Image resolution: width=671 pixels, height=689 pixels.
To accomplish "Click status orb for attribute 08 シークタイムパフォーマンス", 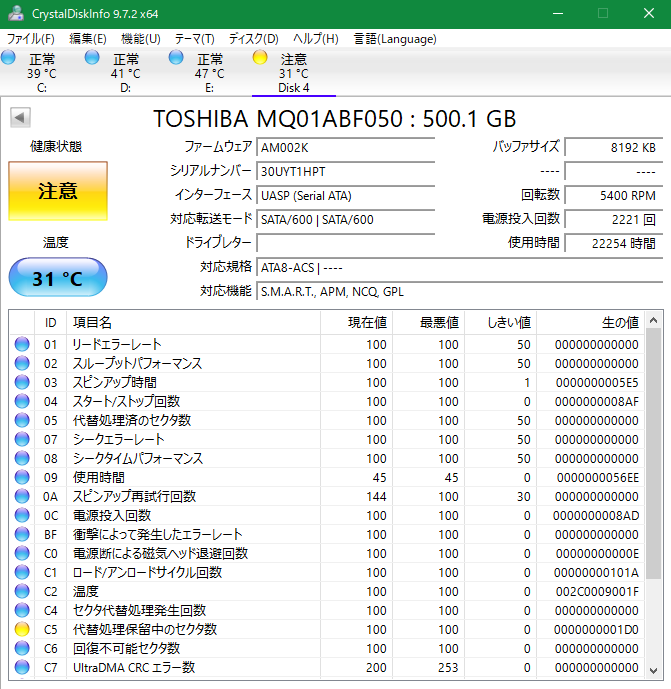I will click(22, 458).
